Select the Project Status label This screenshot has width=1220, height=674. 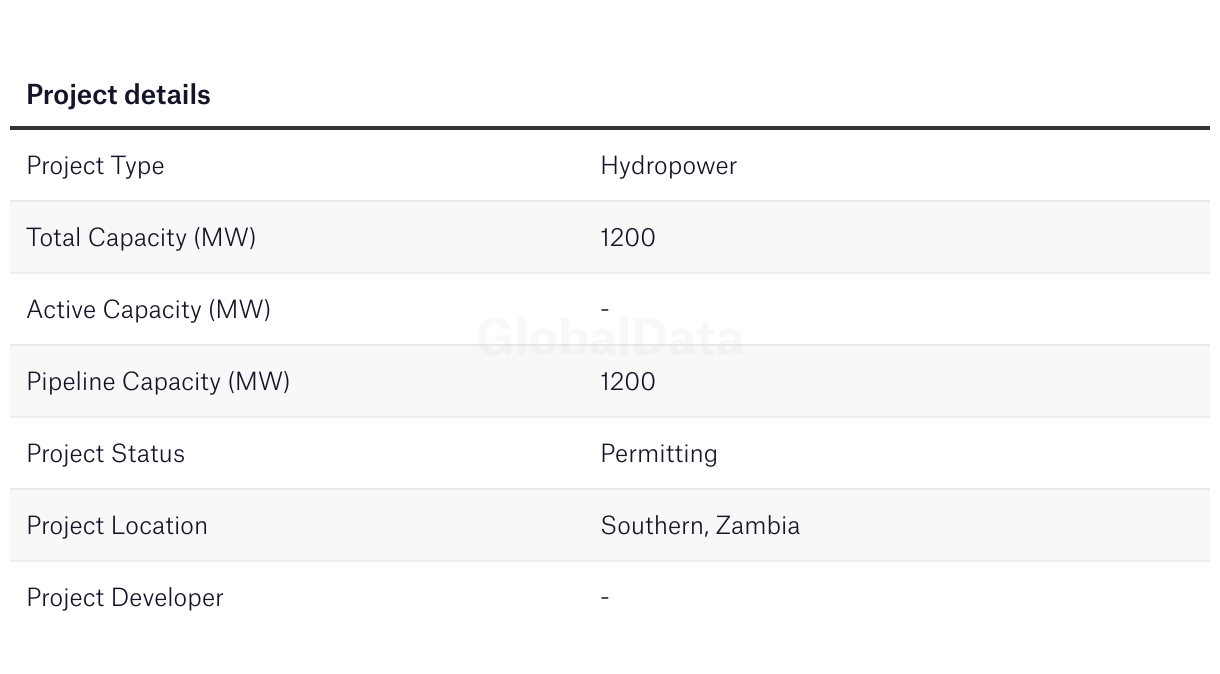point(105,454)
